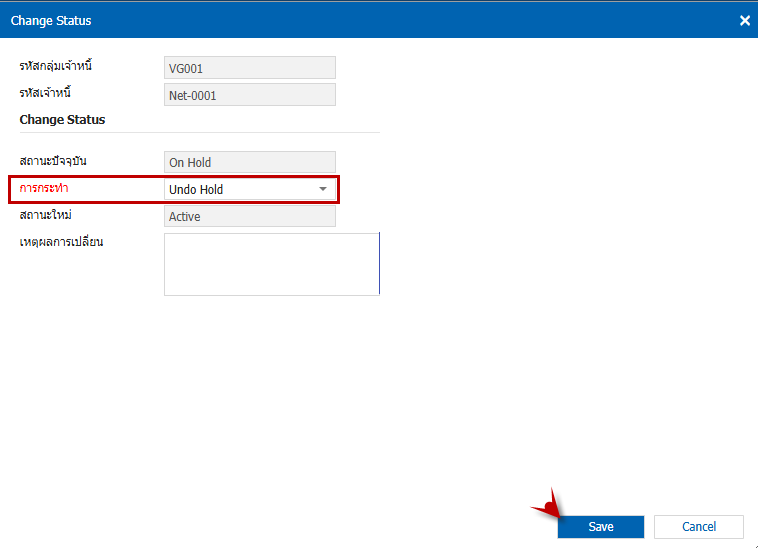Image resolution: width=758 pixels, height=548 pixels.
Task: Click the Save button
Action: coord(600,527)
